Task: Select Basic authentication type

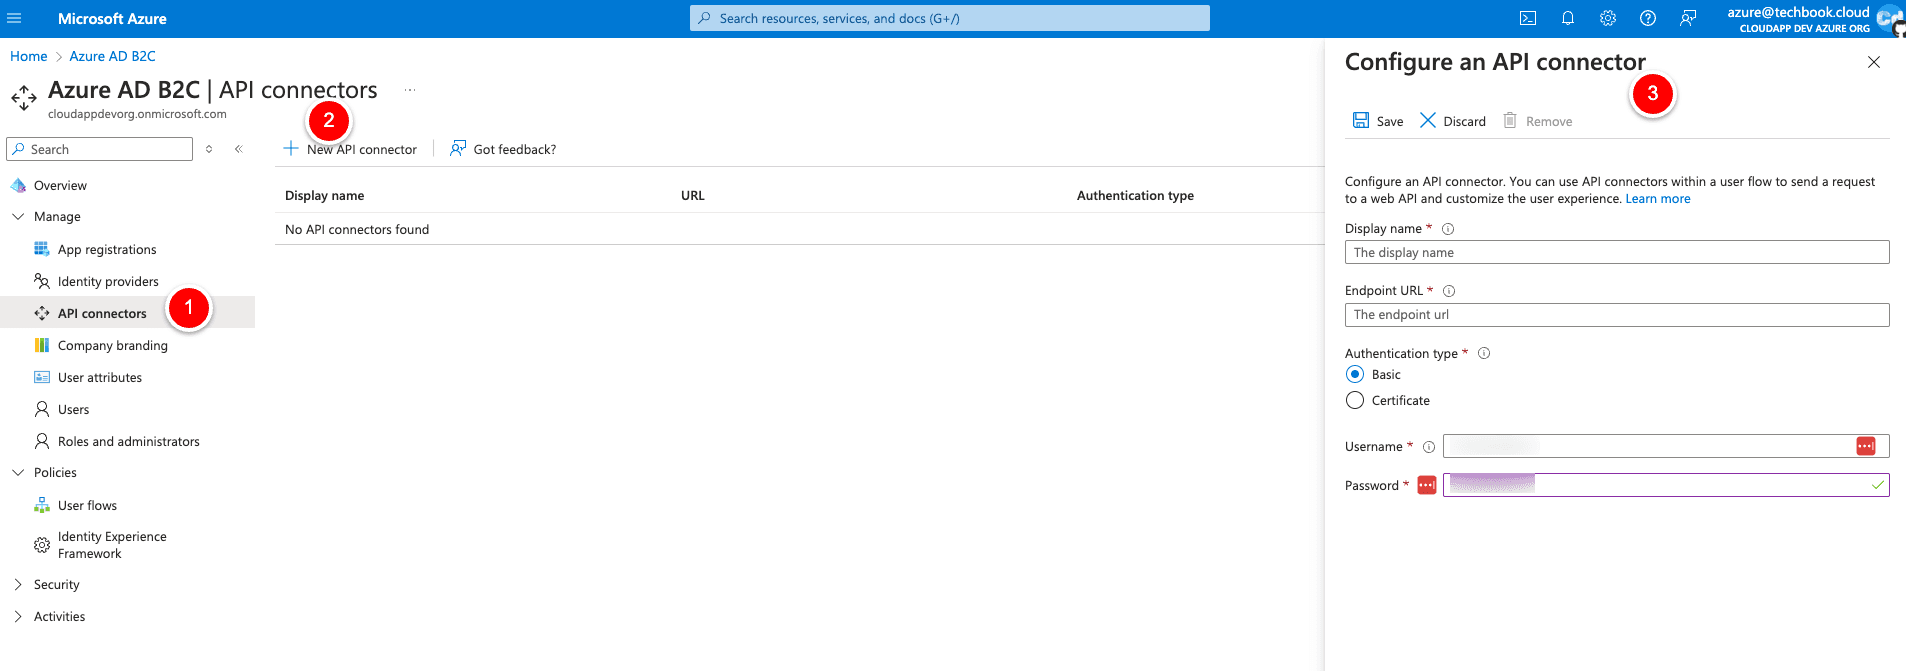Action: point(1355,374)
